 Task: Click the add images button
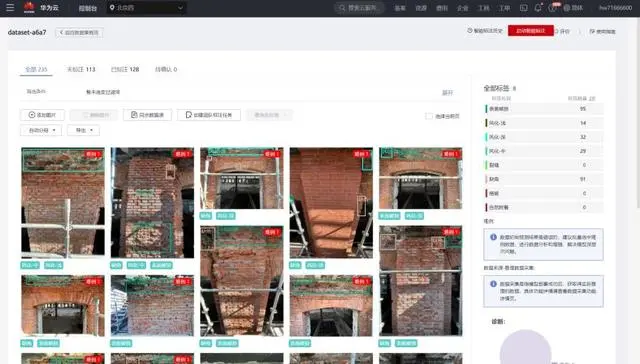click(x=42, y=115)
